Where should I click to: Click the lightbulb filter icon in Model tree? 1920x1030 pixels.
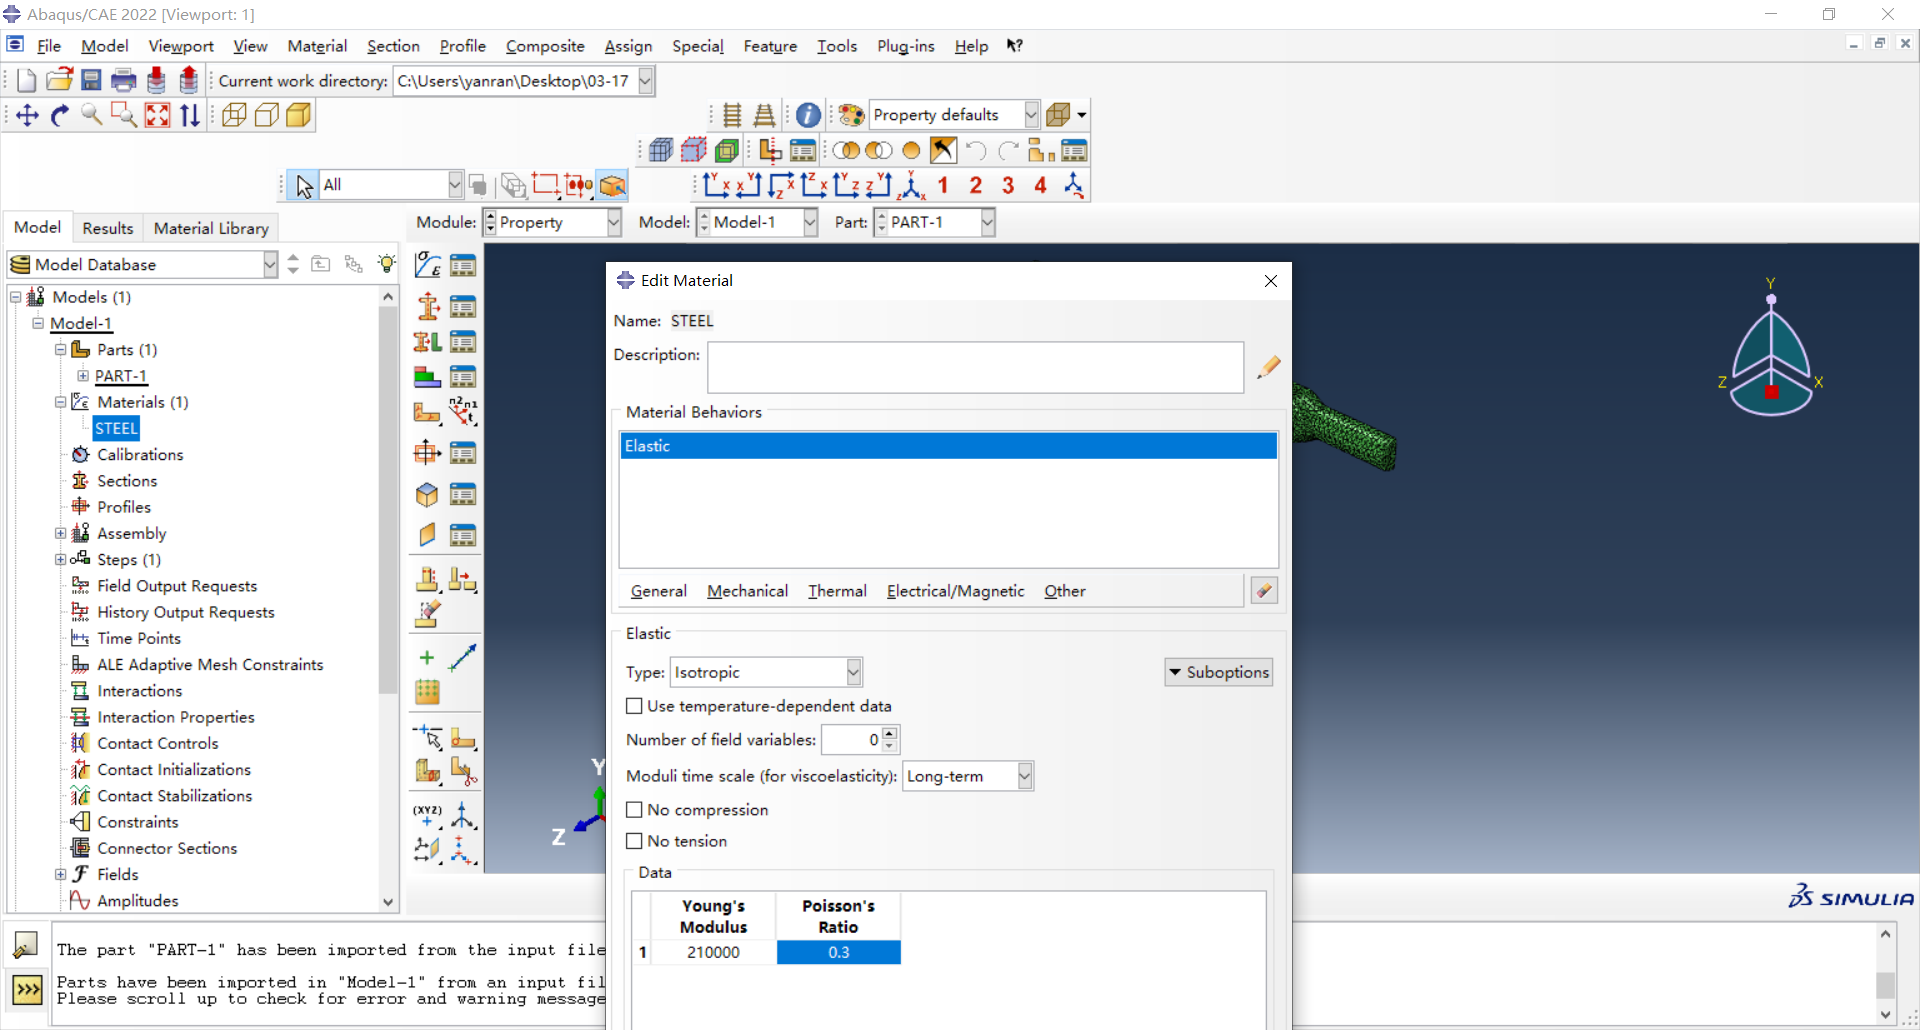[x=387, y=264]
